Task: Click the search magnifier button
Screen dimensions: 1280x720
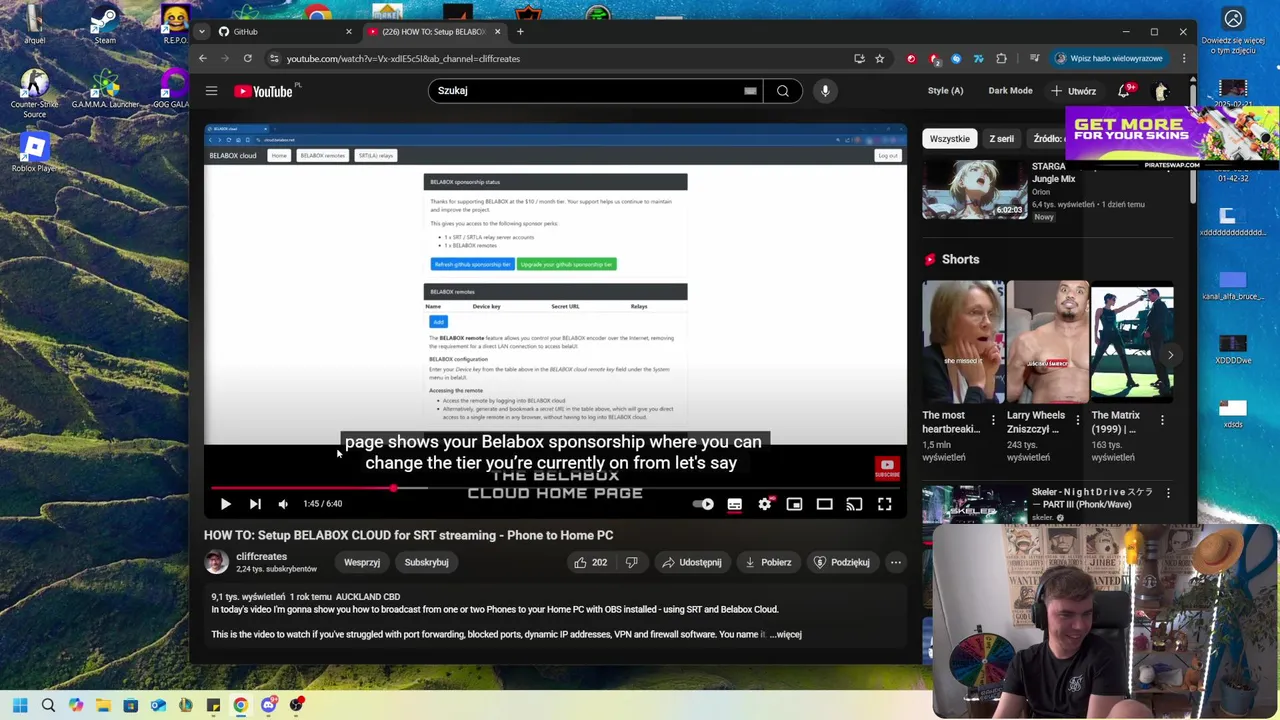Action: [783, 91]
